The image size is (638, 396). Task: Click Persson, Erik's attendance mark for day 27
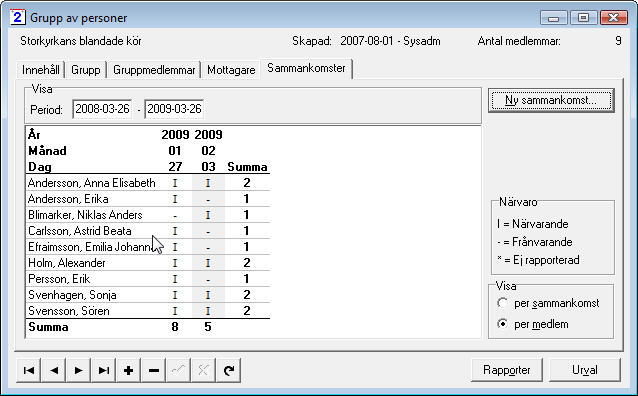coord(175,279)
